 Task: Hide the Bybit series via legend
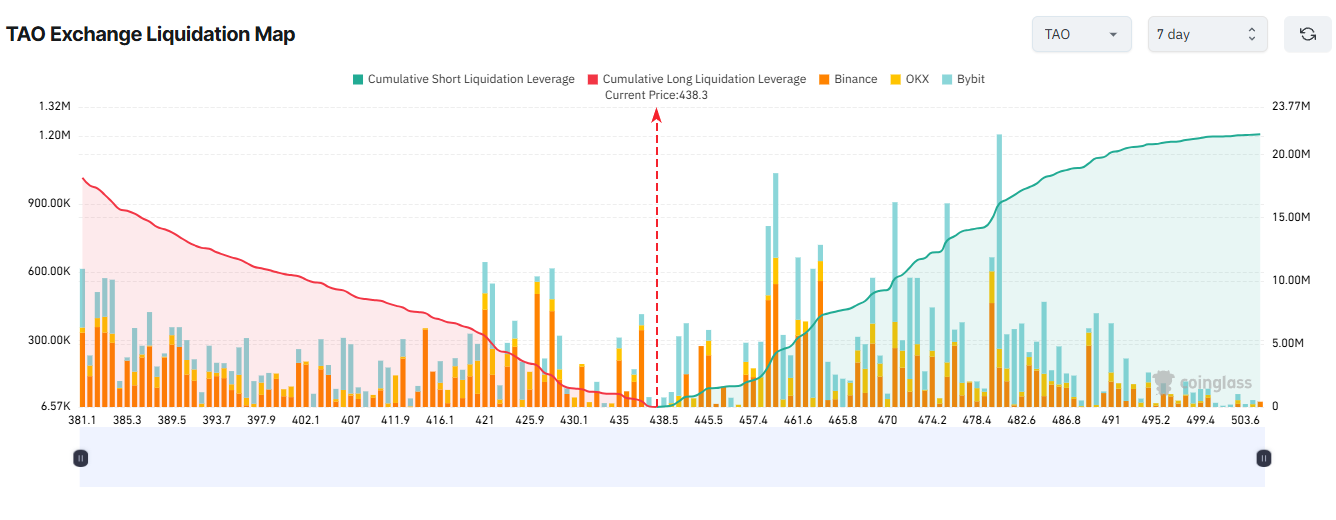click(x=970, y=79)
